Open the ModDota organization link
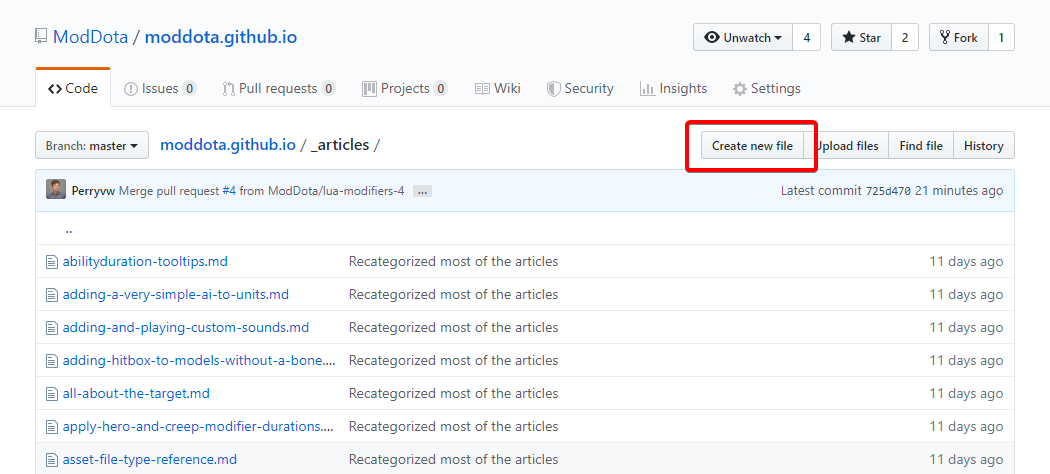The height and width of the screenshot is (474, 1050). [90, 37]
